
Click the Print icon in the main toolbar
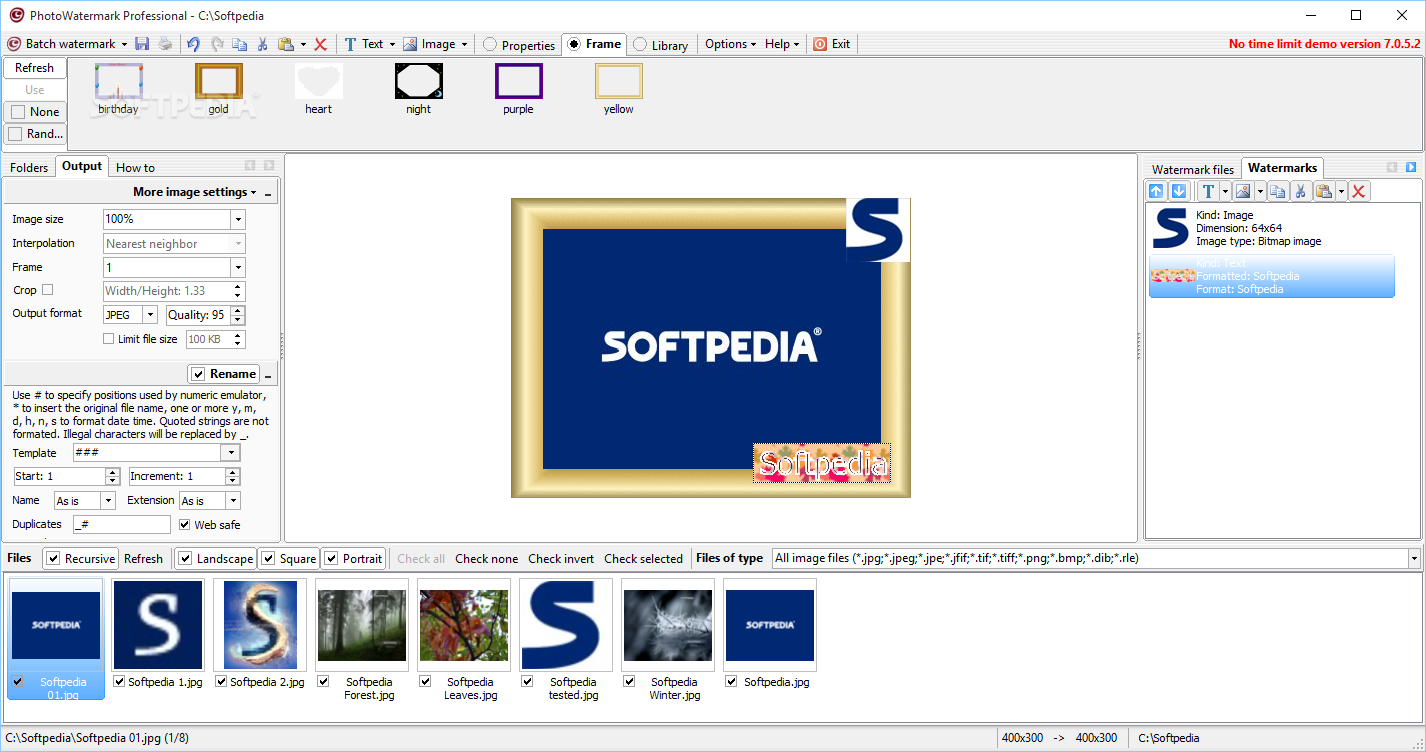click(x=165, y=44)
